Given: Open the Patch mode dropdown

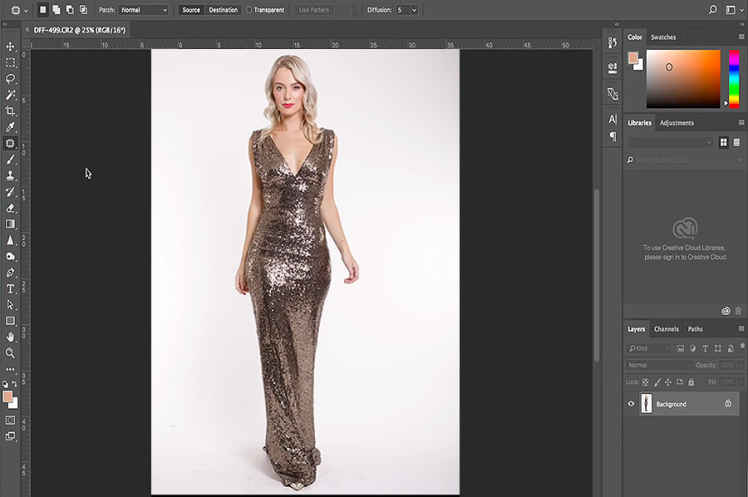Looking at the screenshot, I should pos(144,10).
